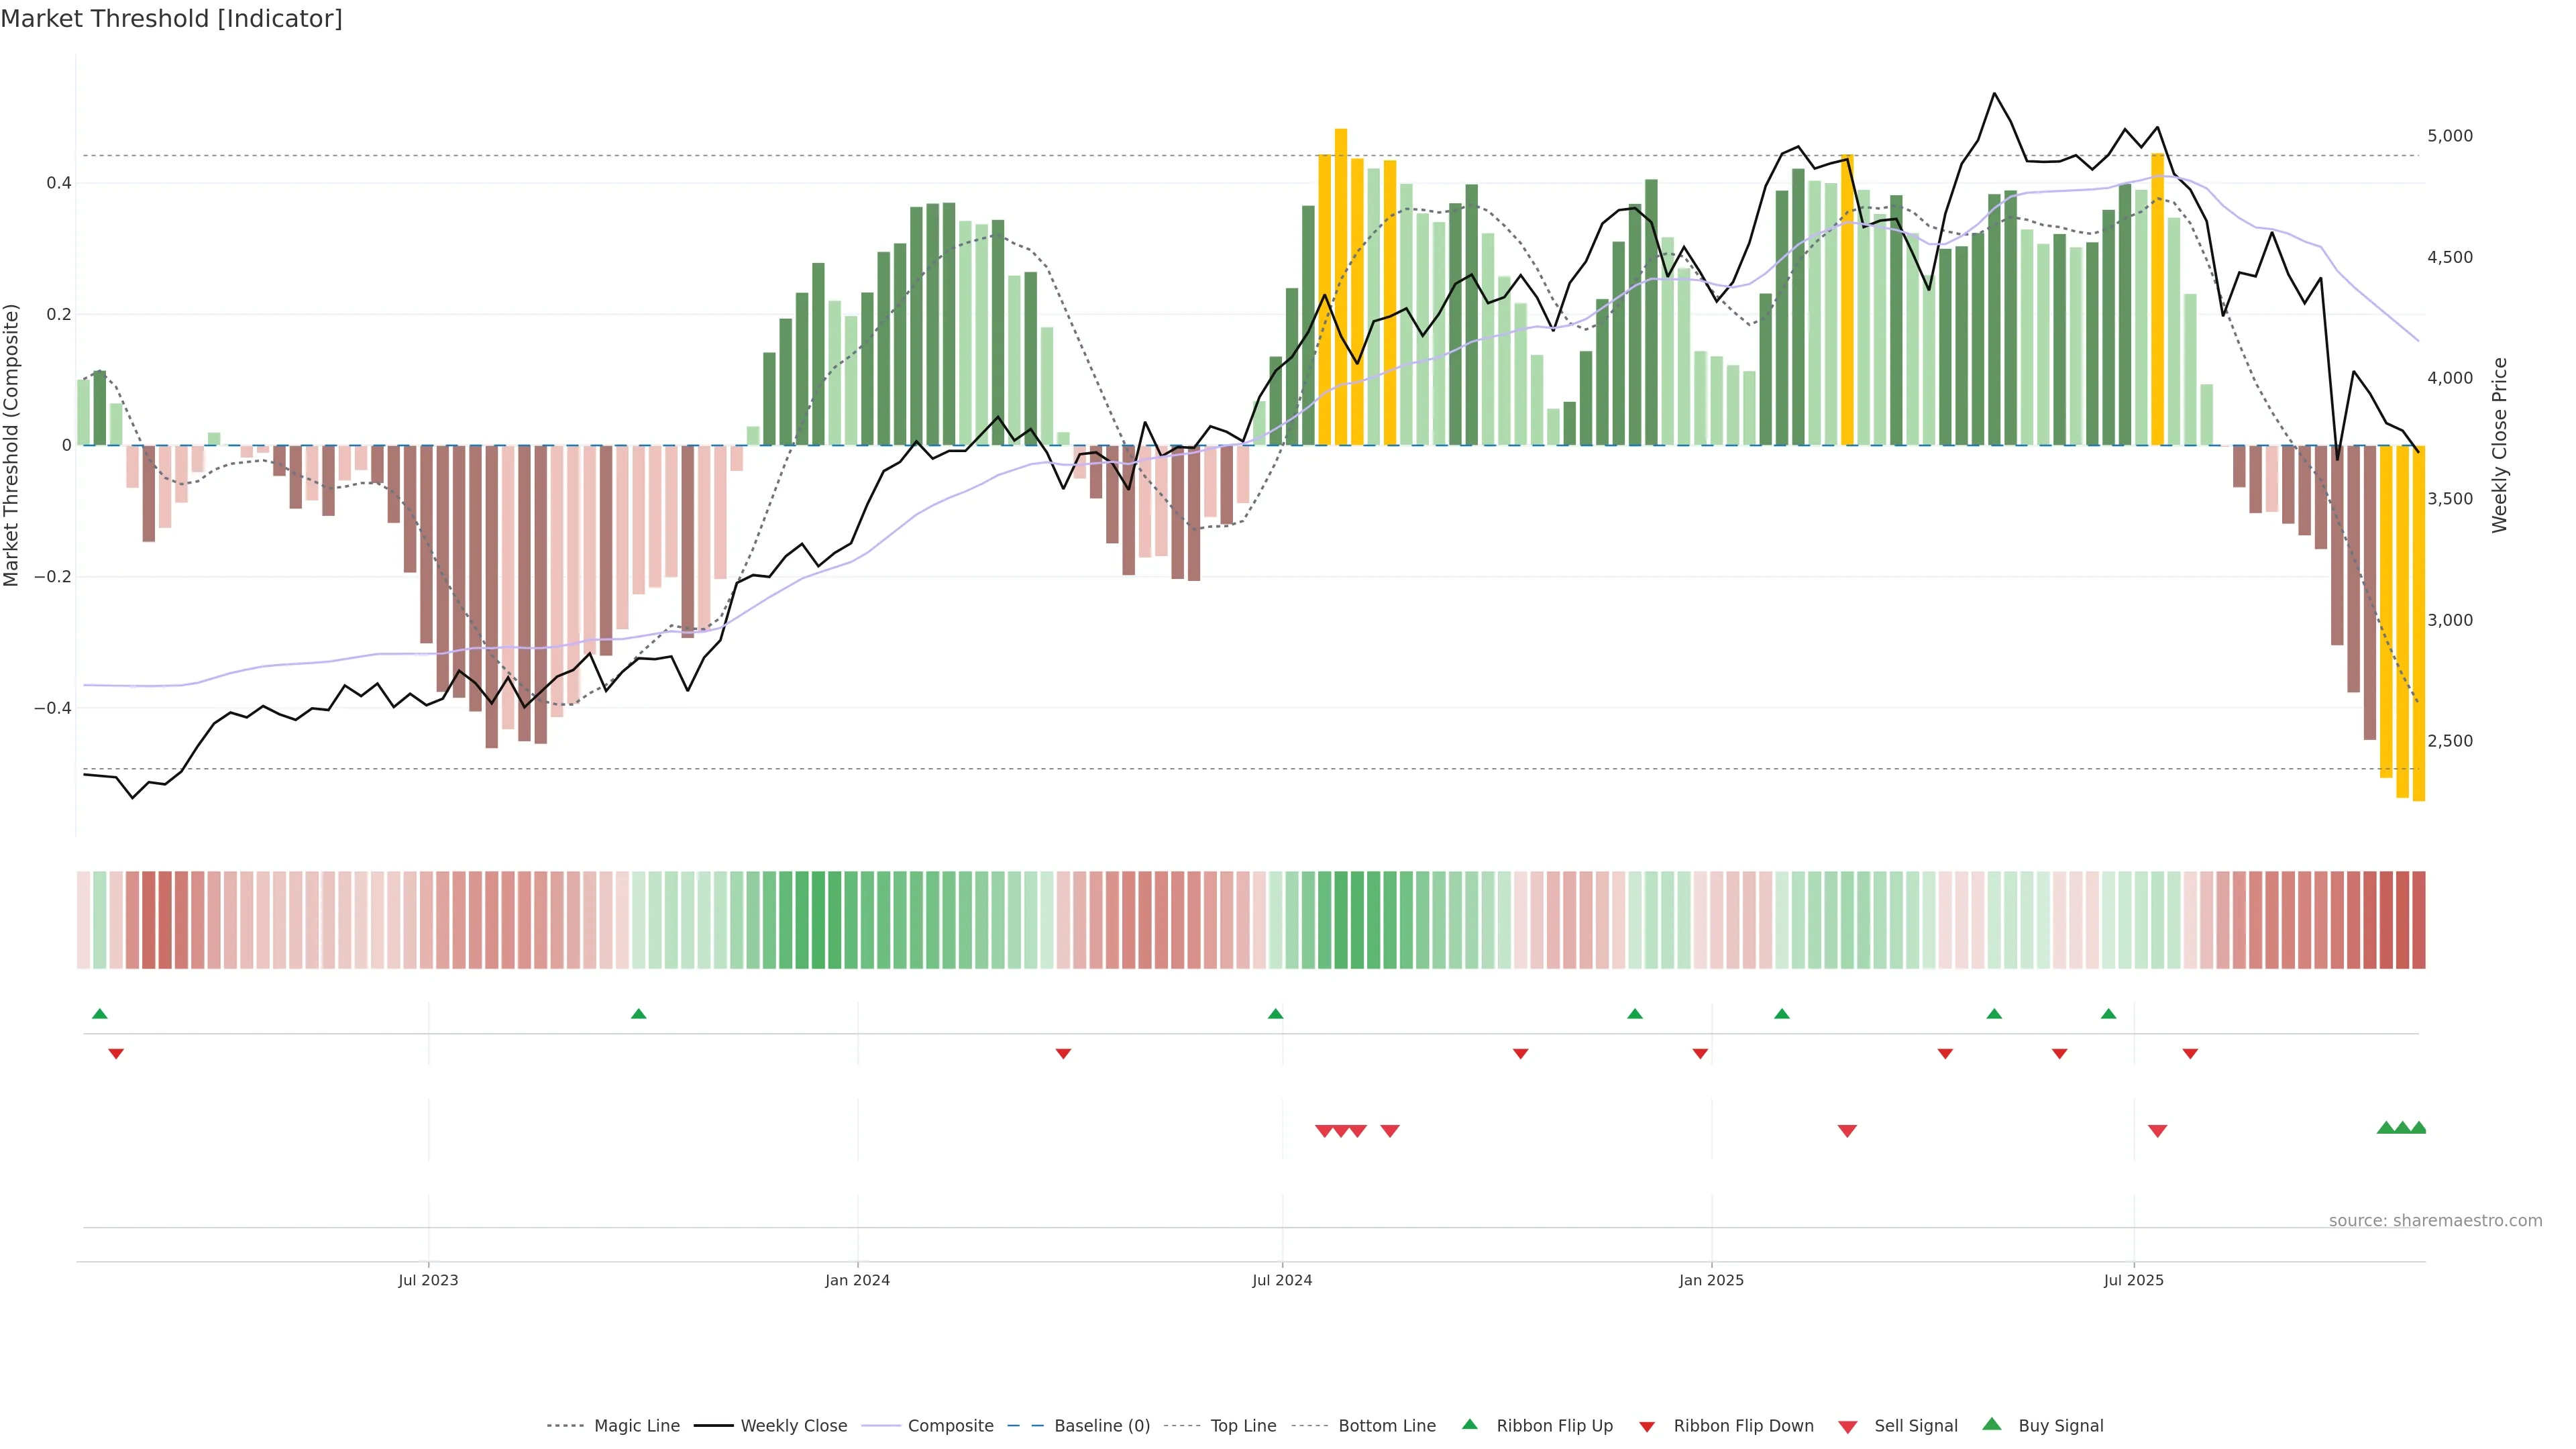Click the sell signal marker just after Jul 2025
The height and width of the screenshot is (1449, 2576).
click(x=2157, y=1131)
